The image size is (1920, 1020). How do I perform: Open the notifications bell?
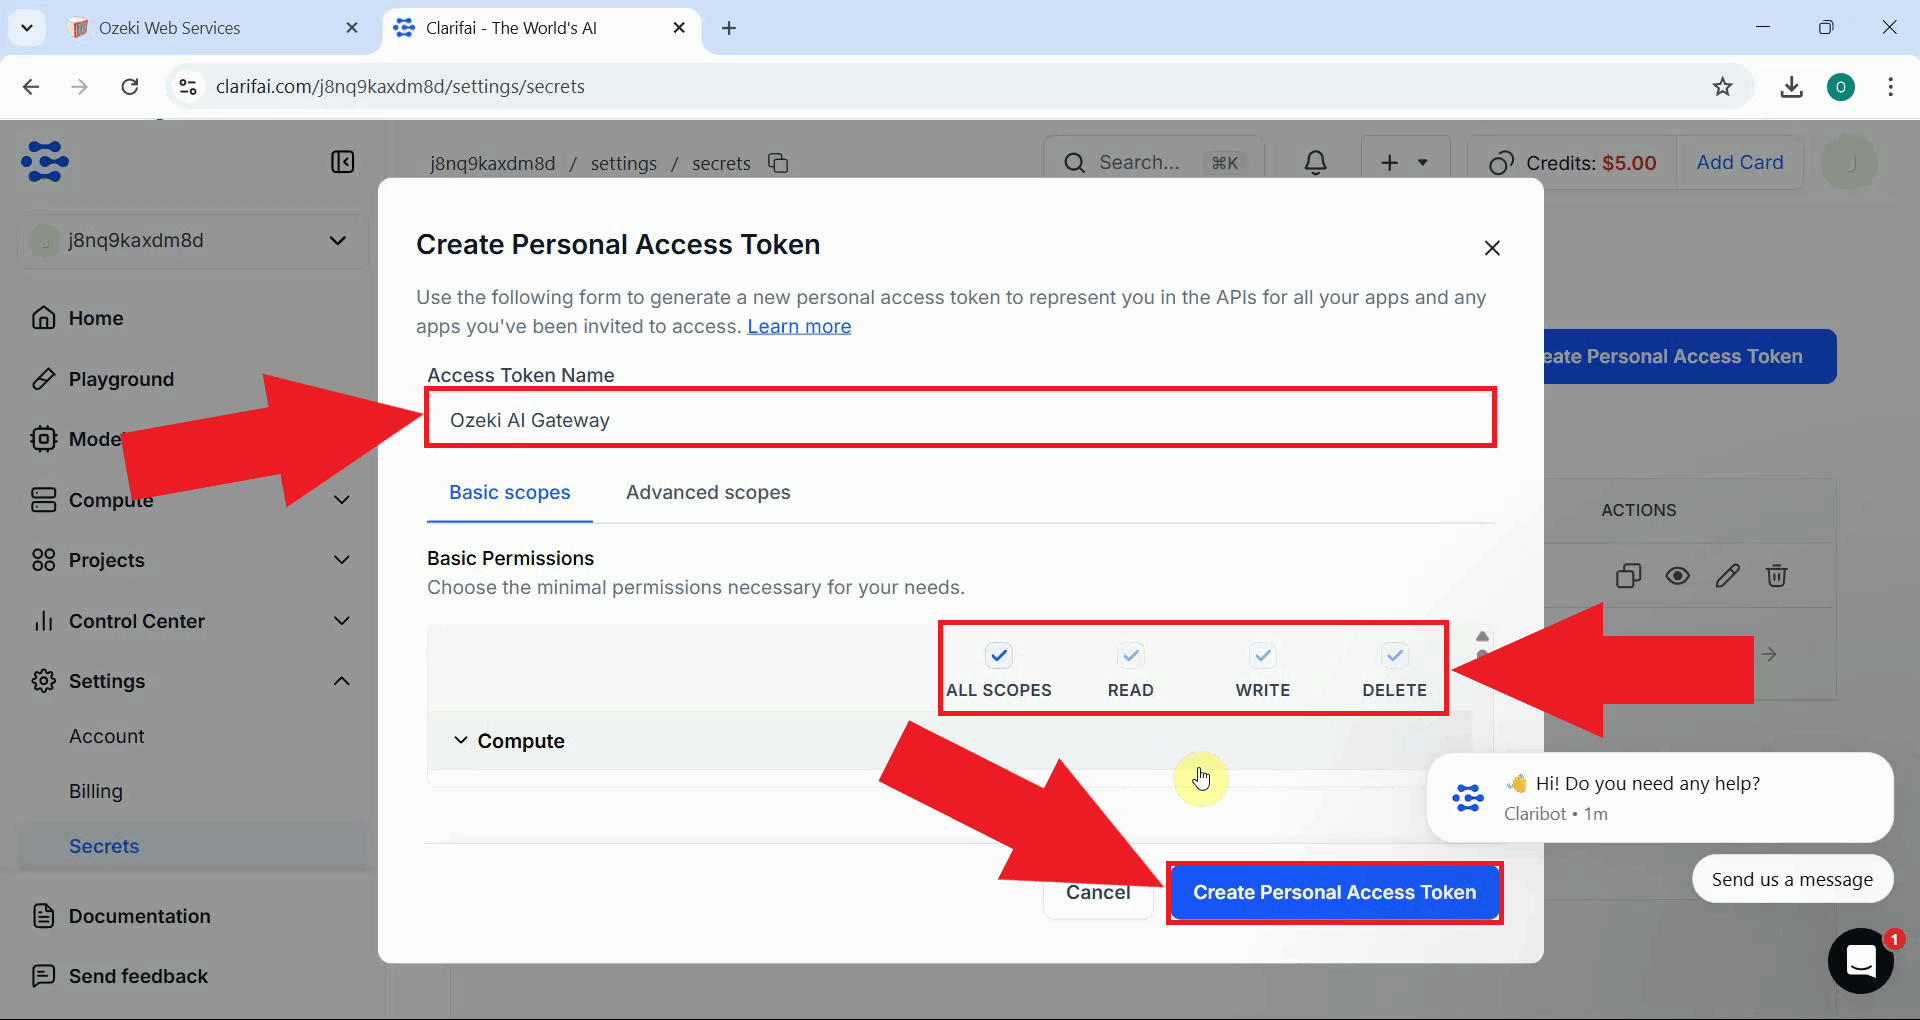click(1315, 162)
